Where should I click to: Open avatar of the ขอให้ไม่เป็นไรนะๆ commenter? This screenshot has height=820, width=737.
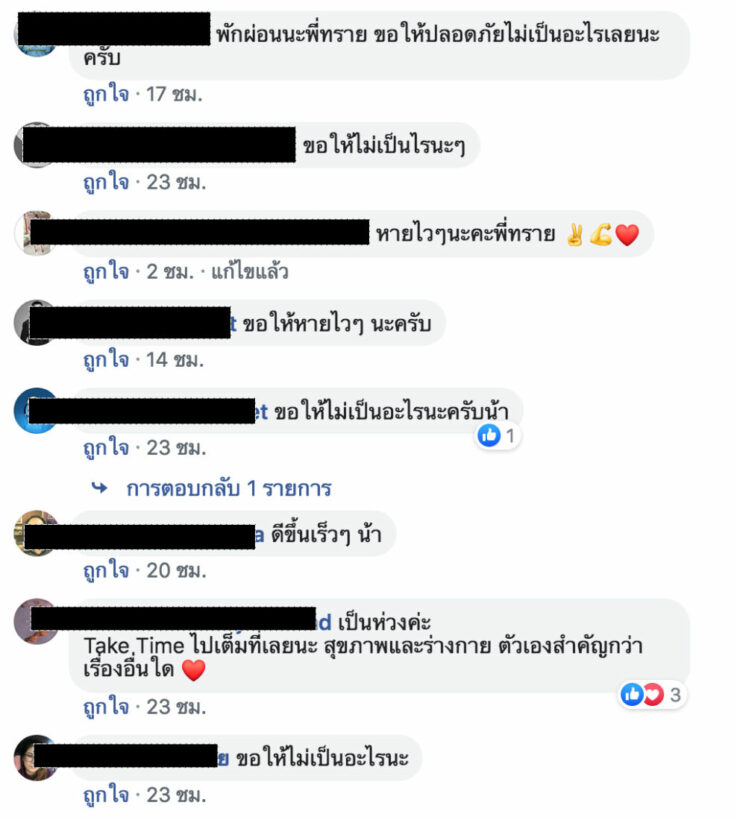36,145
